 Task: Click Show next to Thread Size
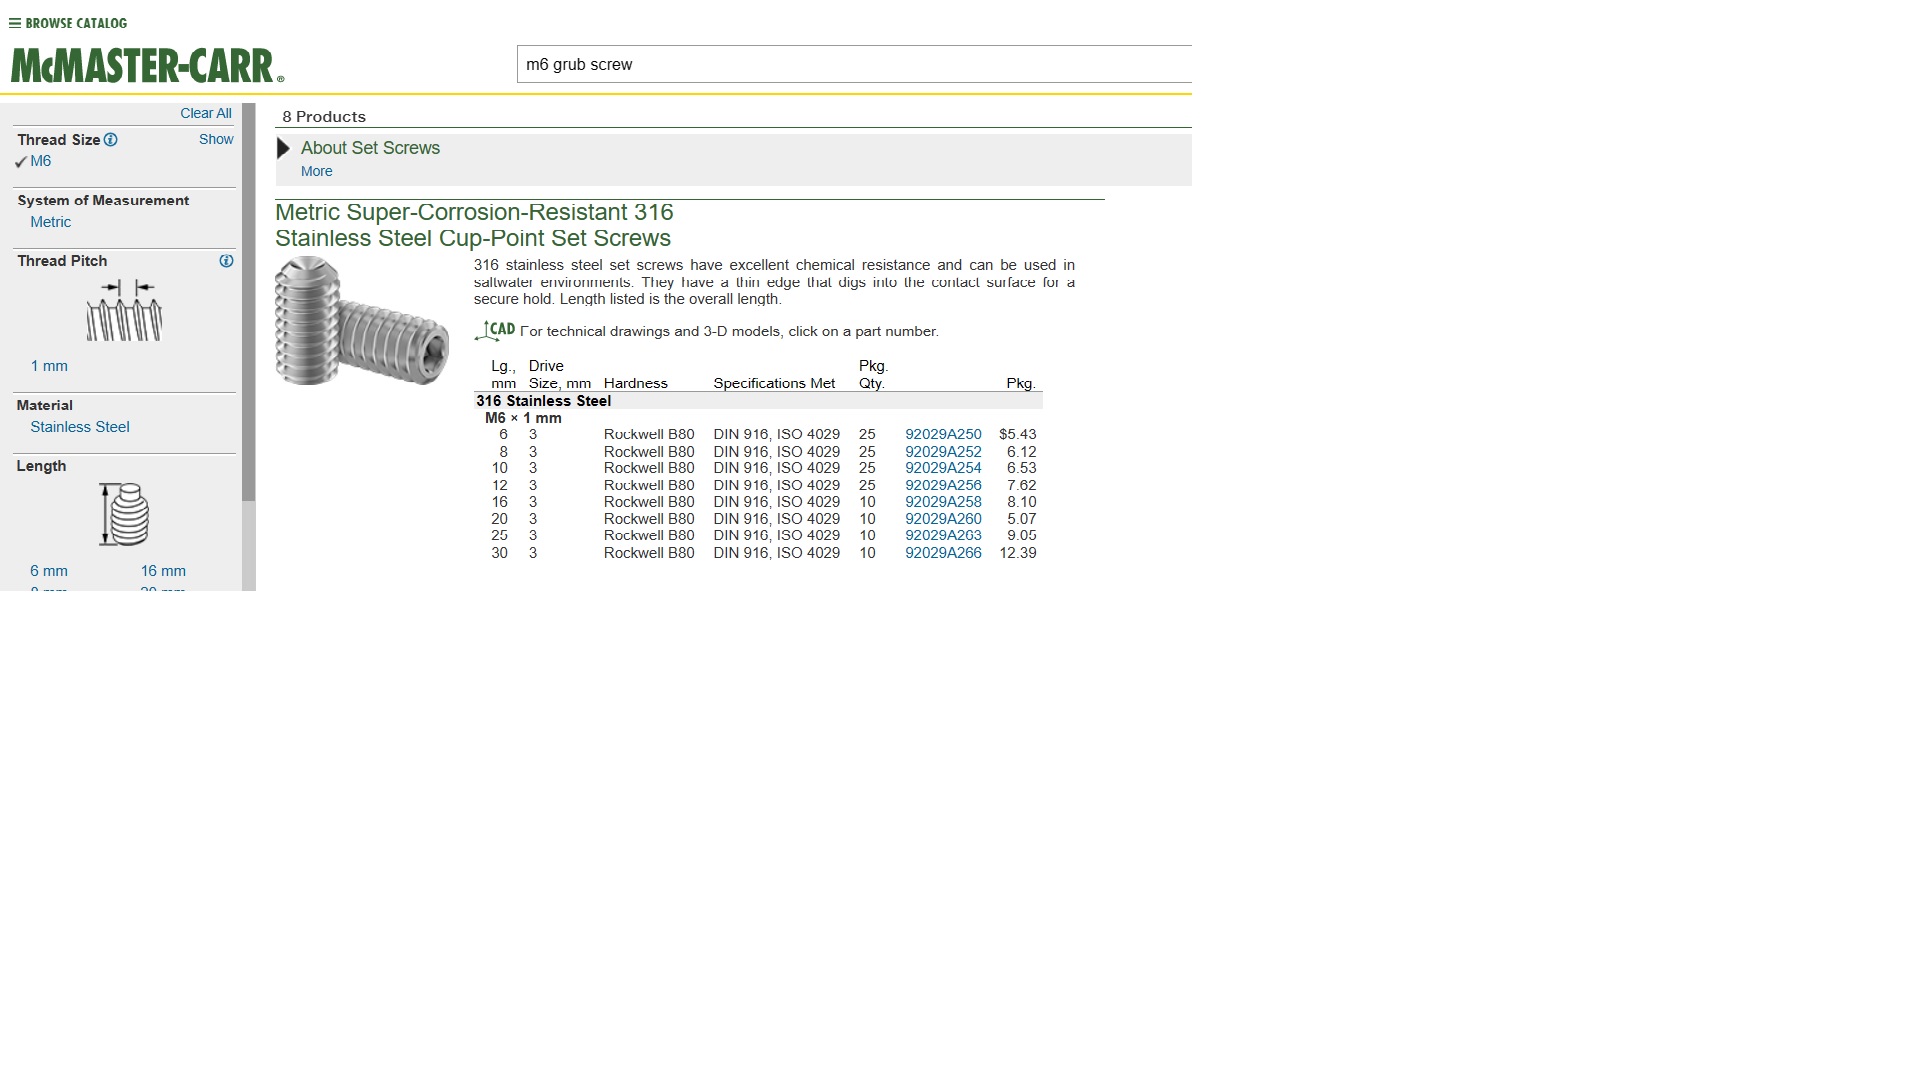tap(216, 139)
